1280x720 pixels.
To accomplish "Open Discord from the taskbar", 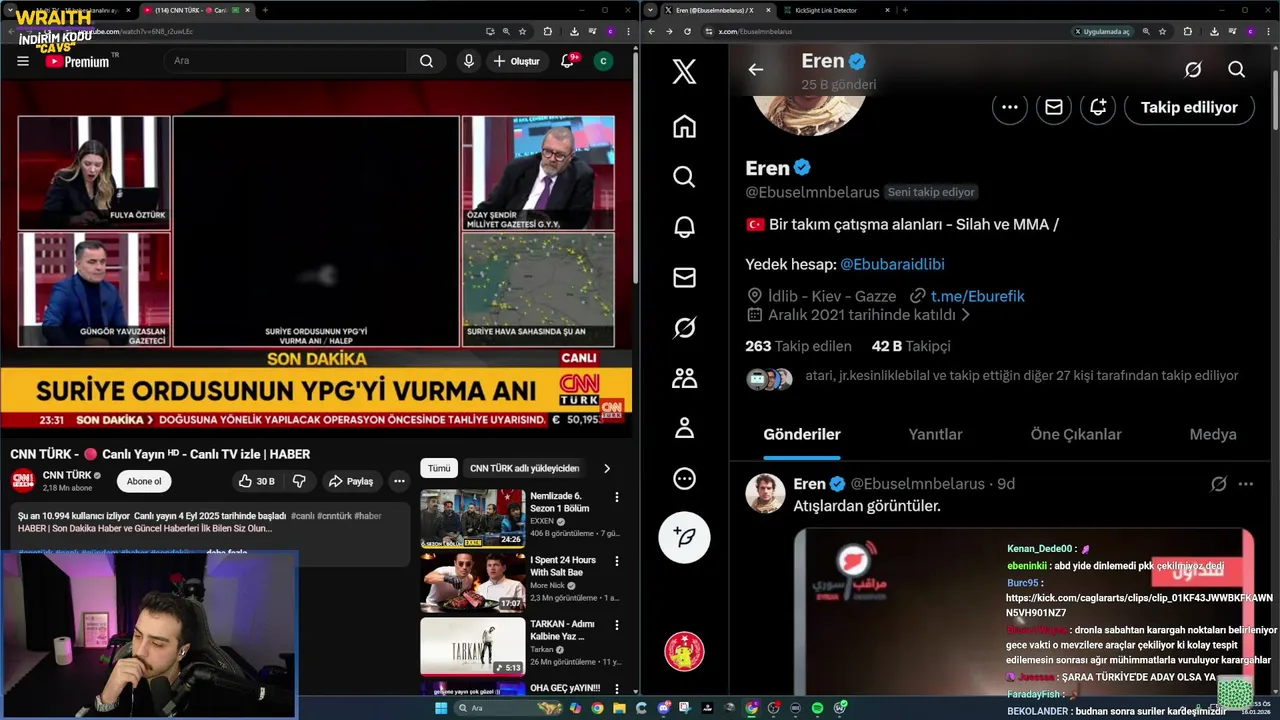I will pos(663,708).
